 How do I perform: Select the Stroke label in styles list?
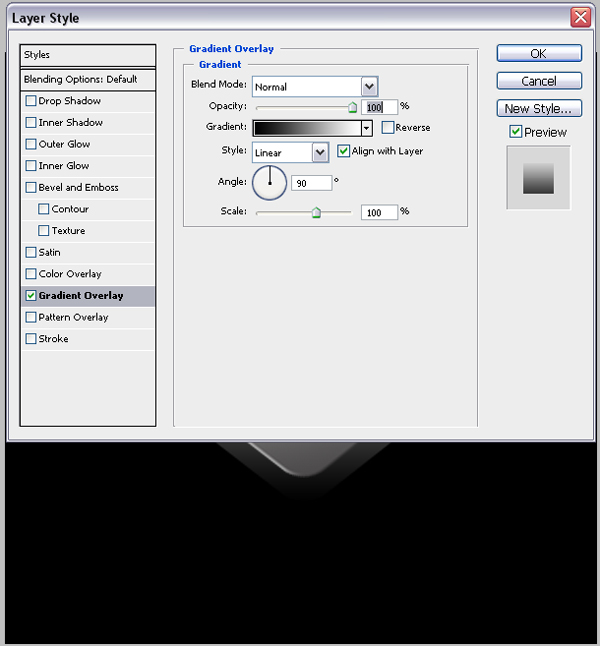pos(54,339)
